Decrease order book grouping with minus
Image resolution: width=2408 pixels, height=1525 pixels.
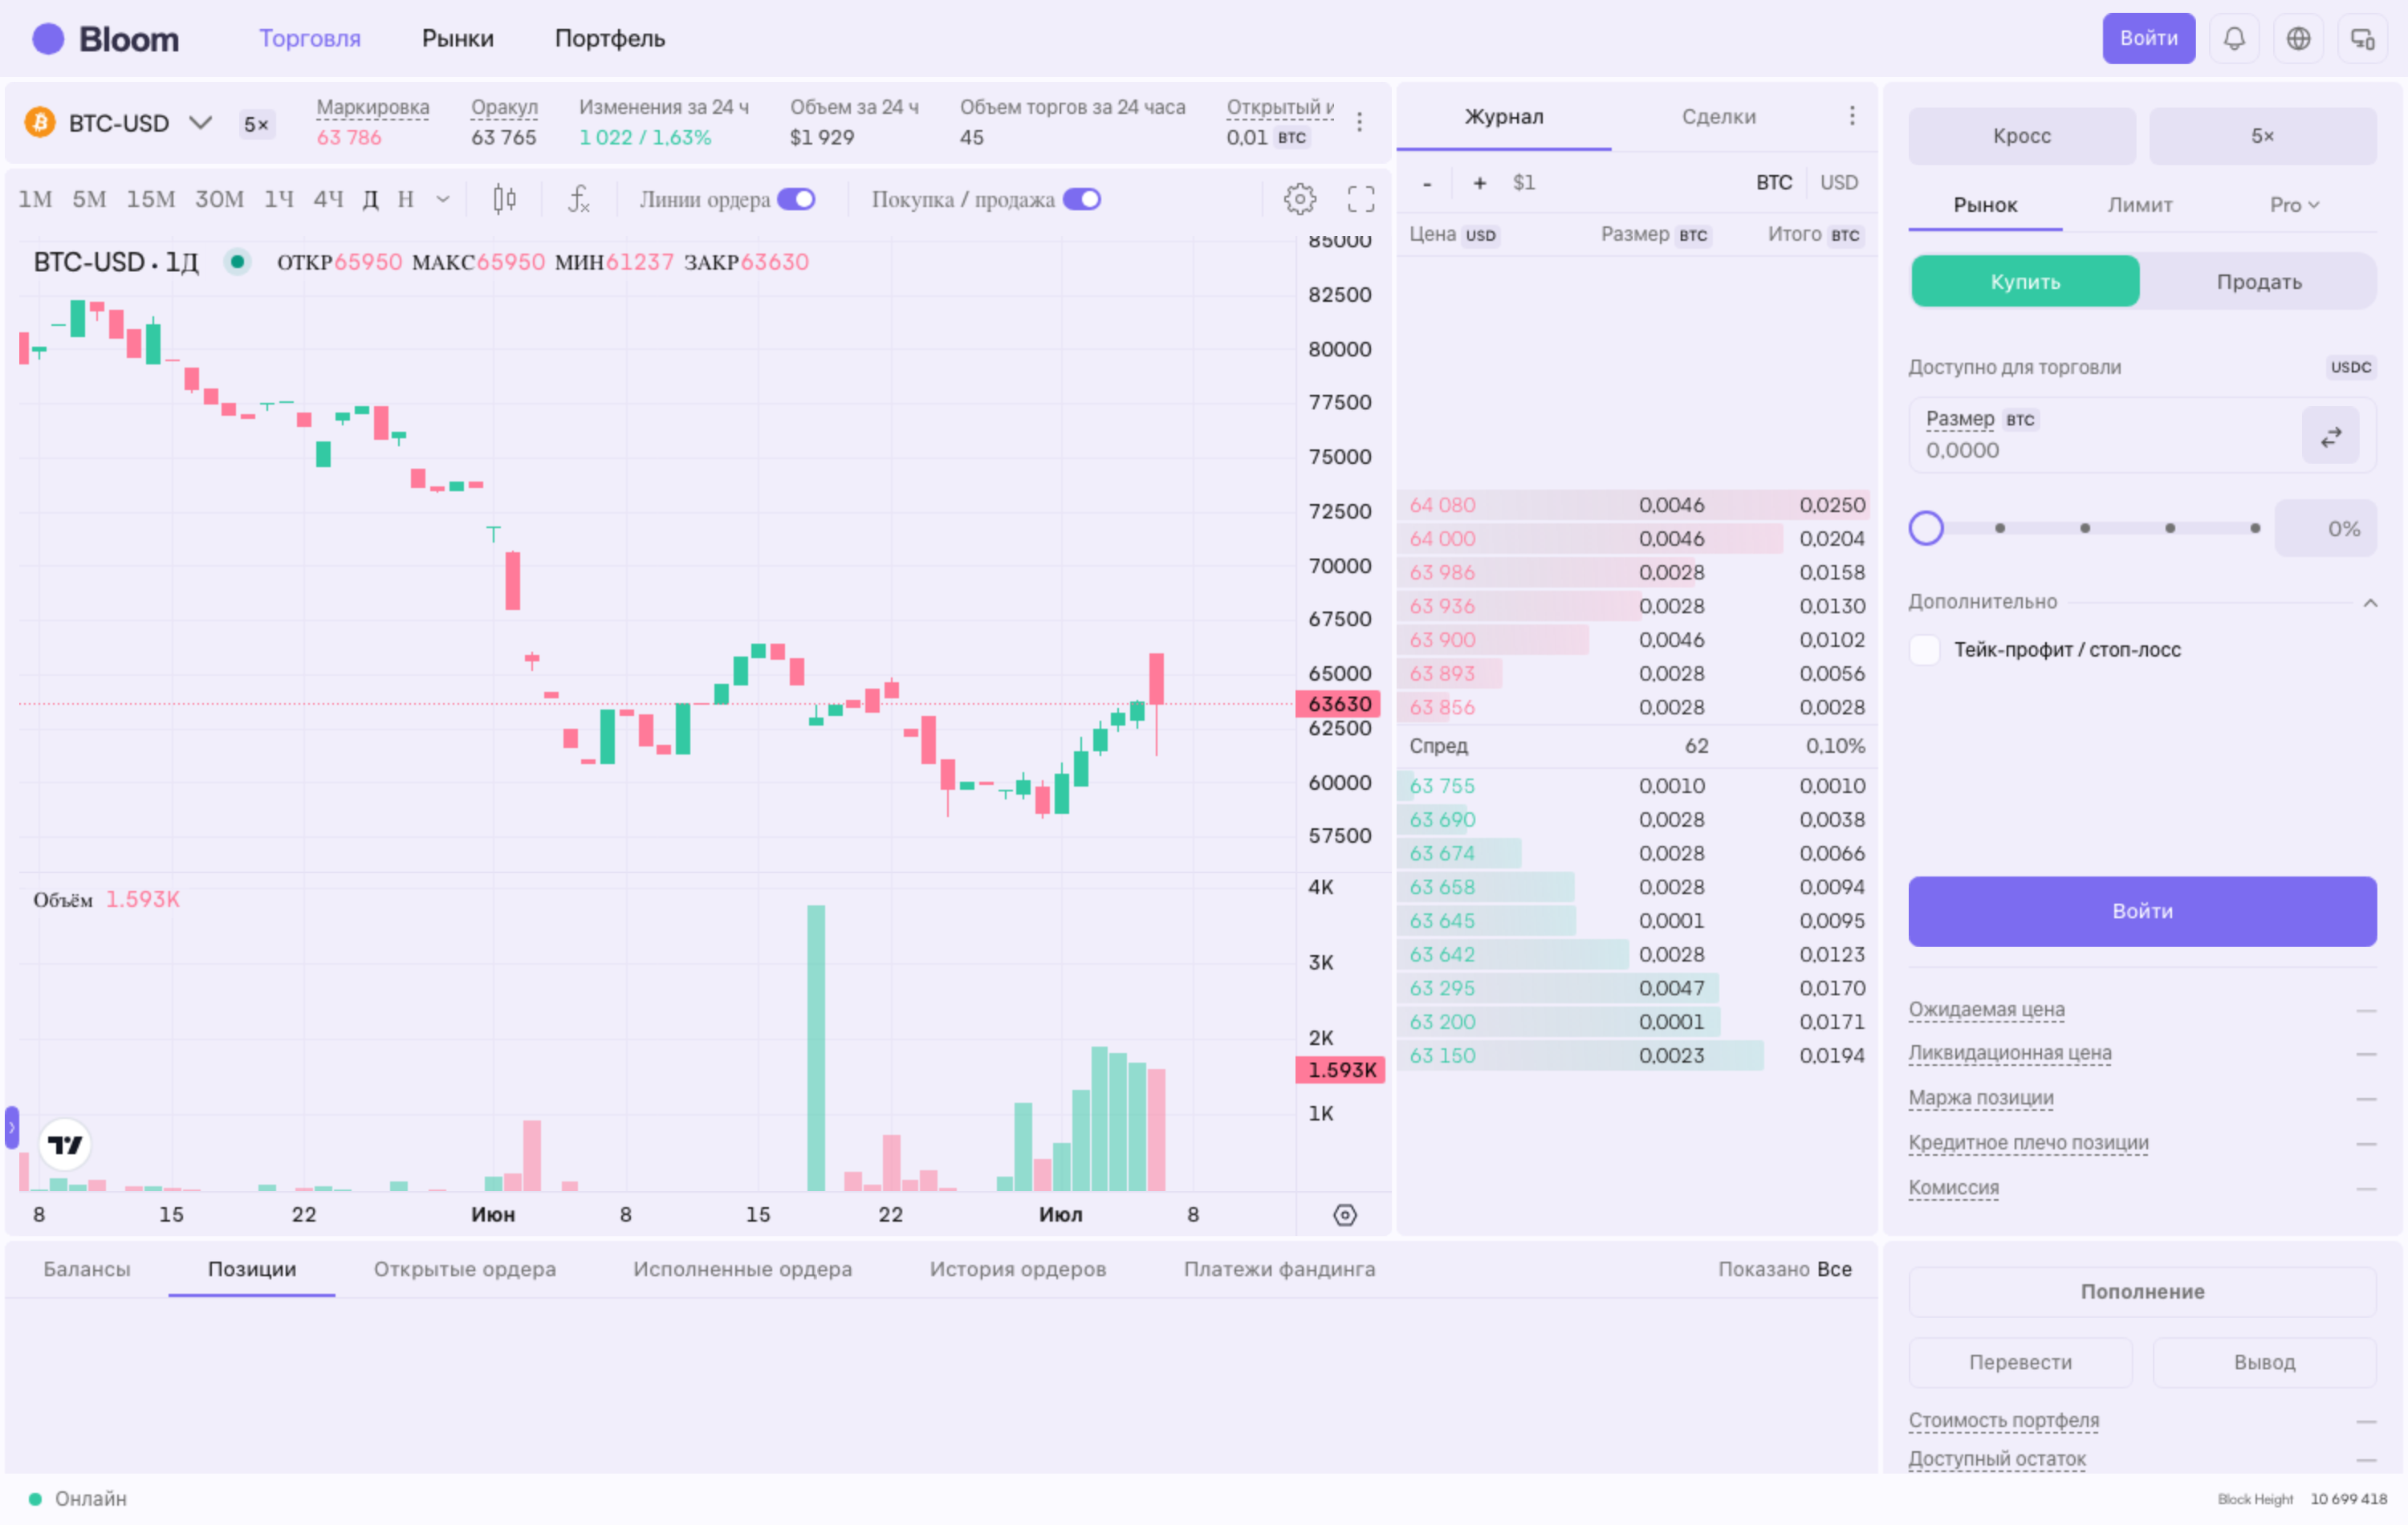tap(1427, 183)
